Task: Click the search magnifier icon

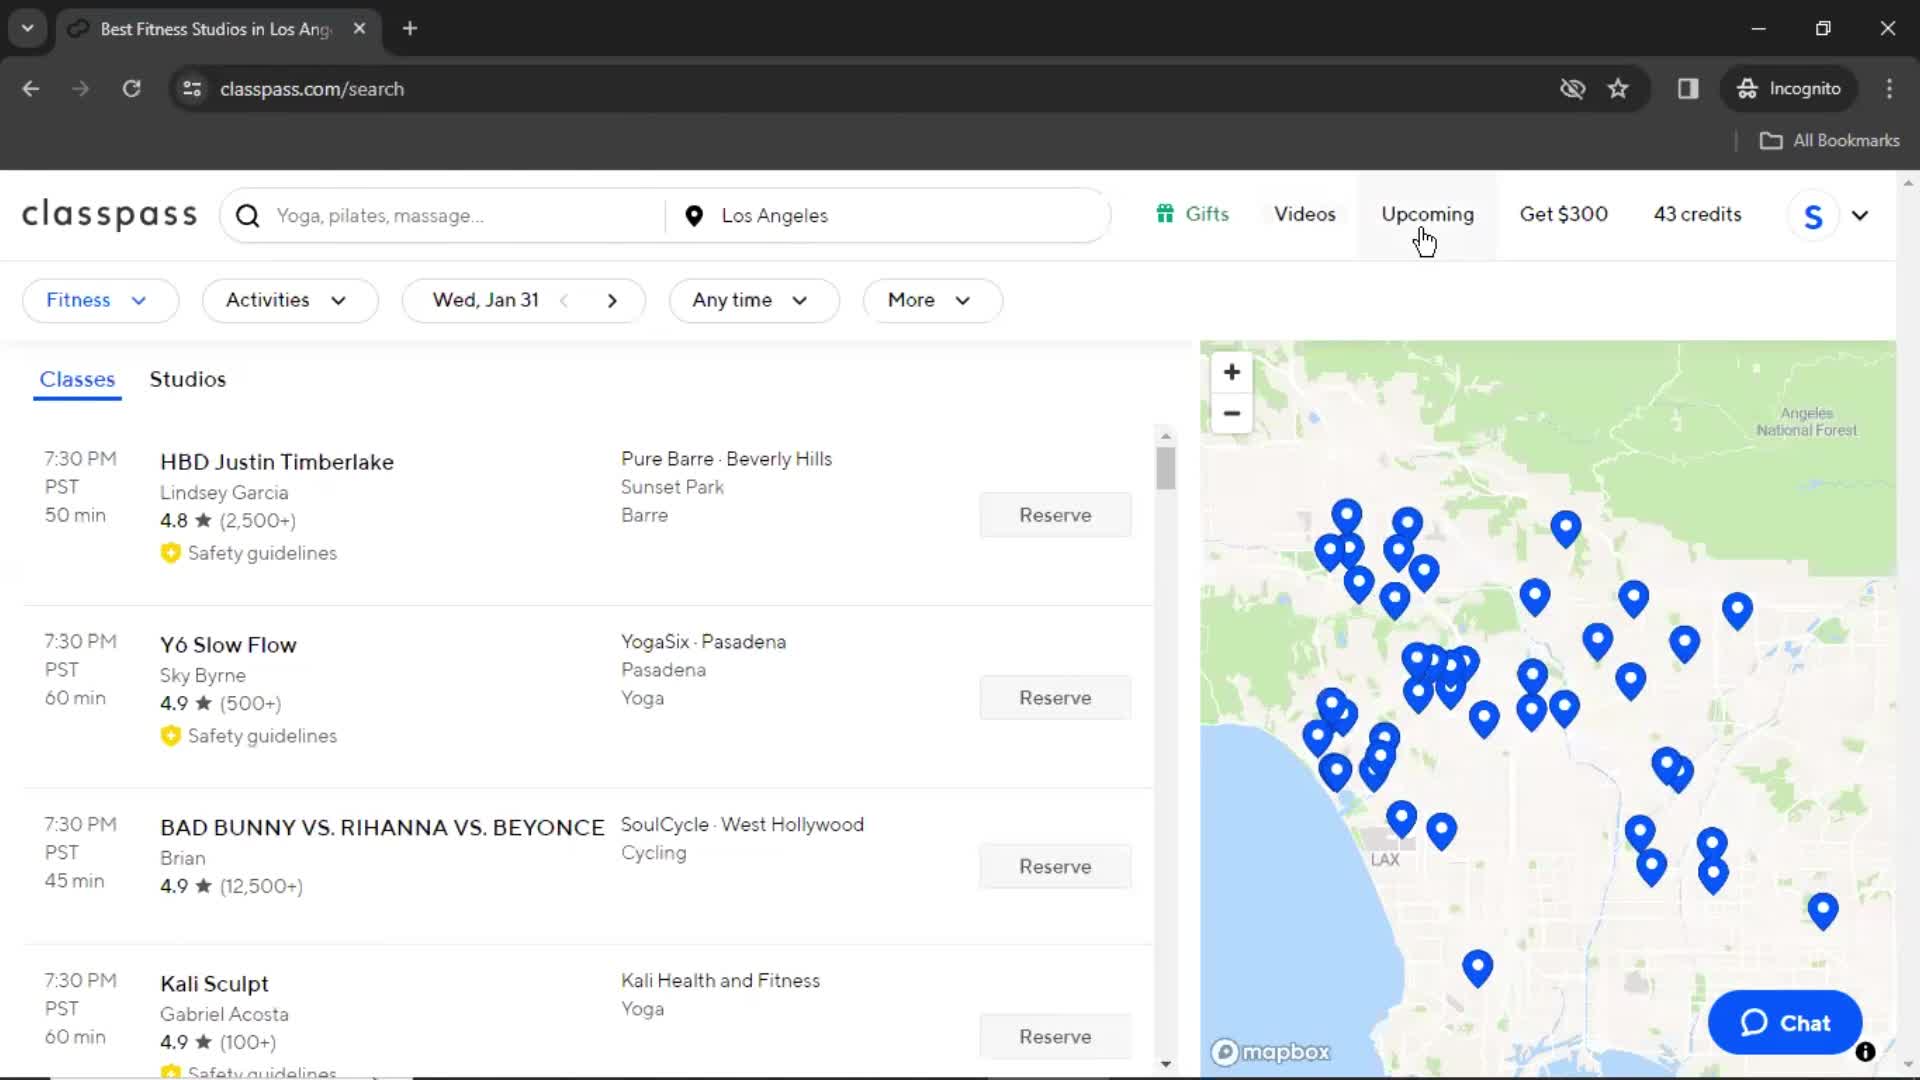Action: pyautogui.click(x=248, y=216)
